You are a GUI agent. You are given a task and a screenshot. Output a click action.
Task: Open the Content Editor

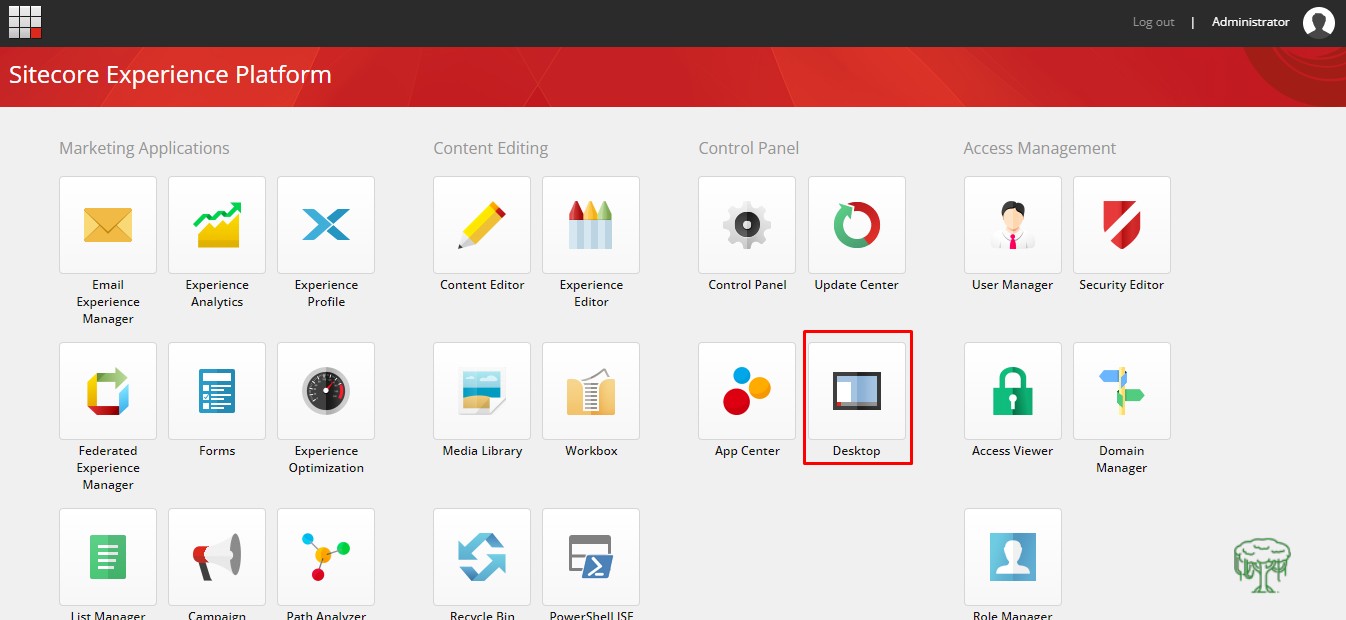[482, 225]
